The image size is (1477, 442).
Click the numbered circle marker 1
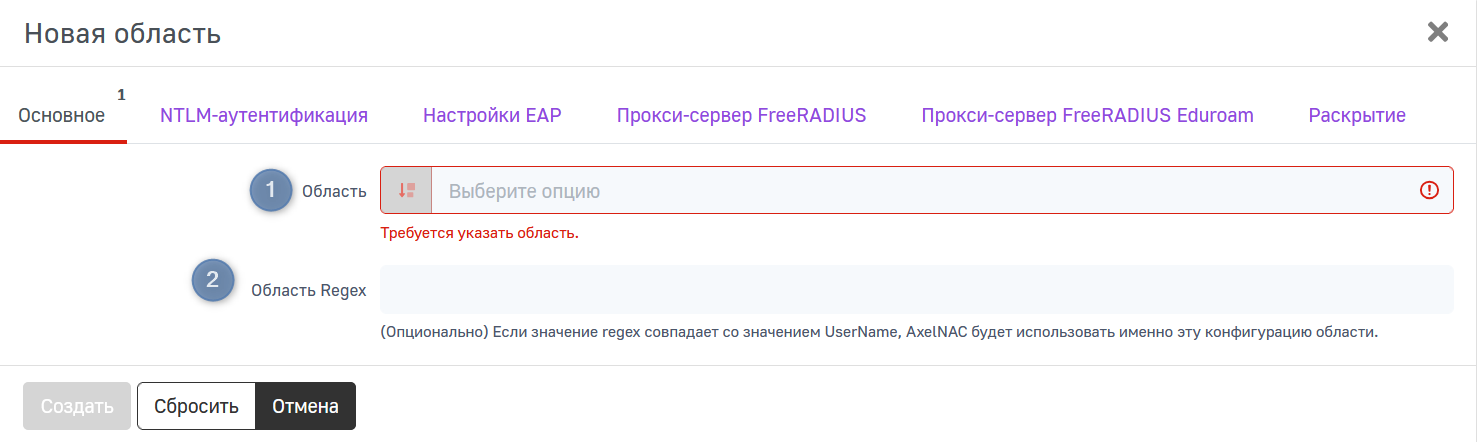270,190
